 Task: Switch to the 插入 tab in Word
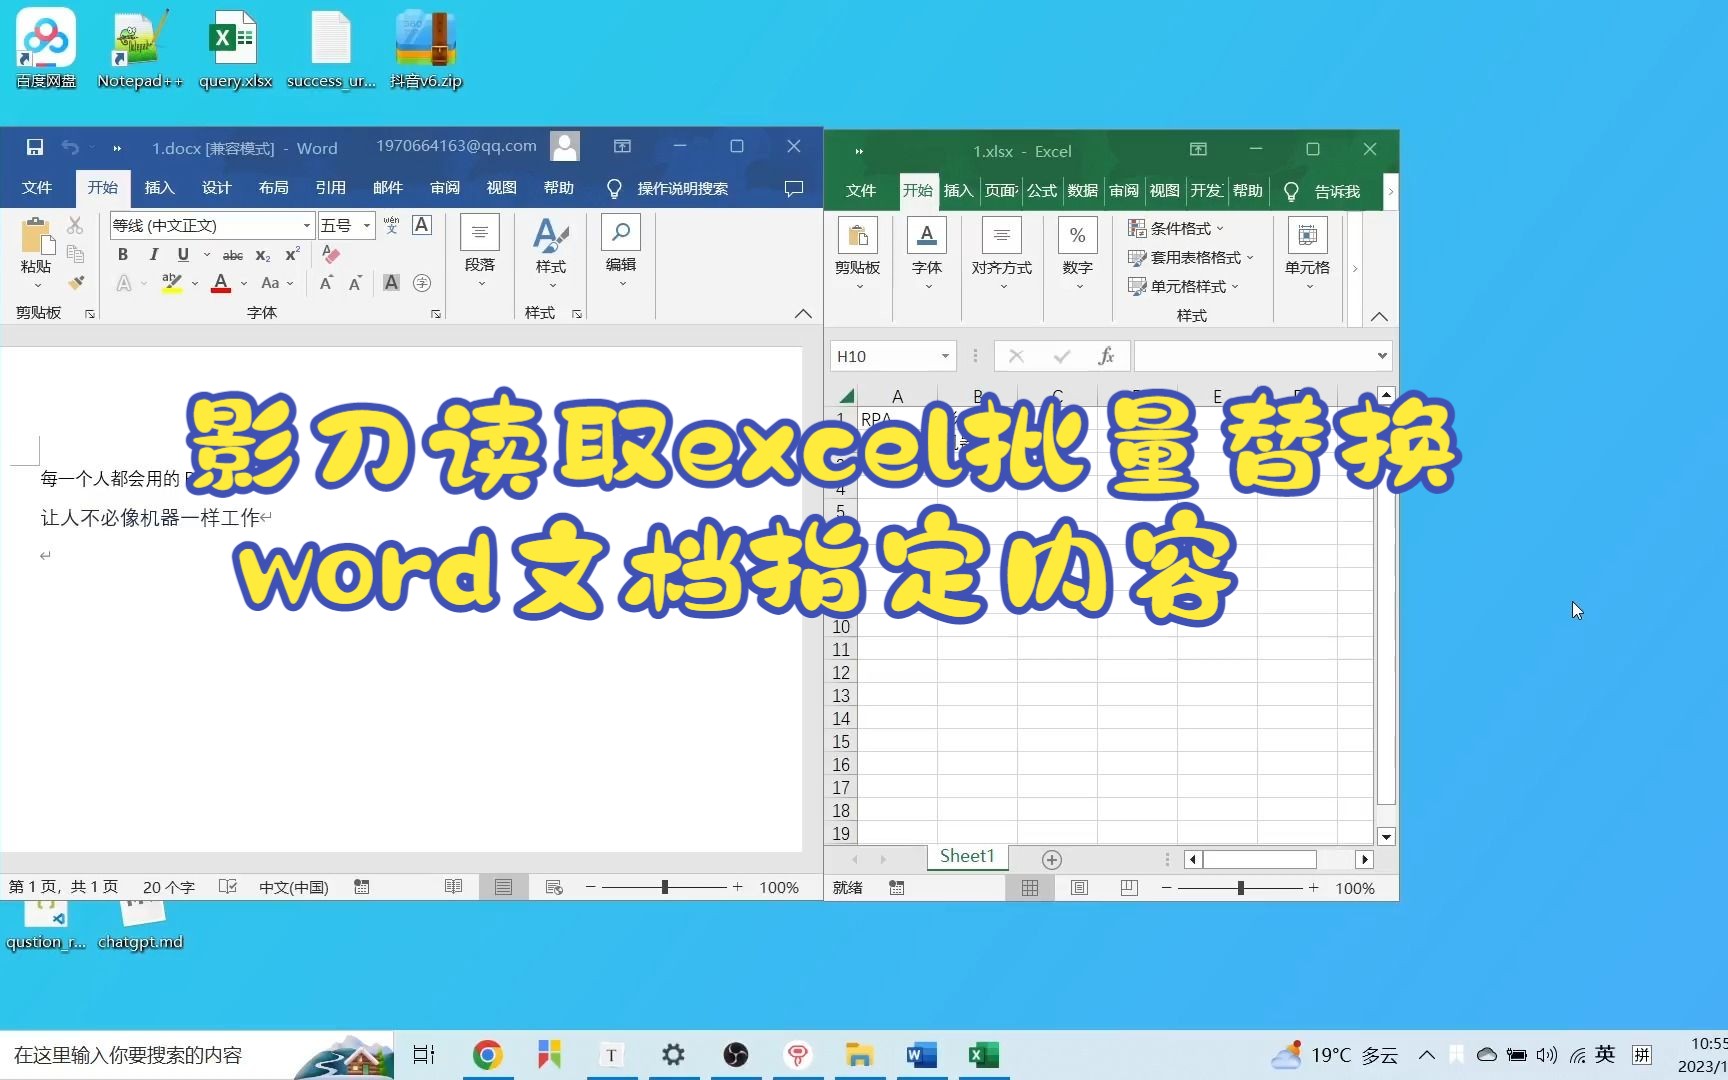[159, 188]
